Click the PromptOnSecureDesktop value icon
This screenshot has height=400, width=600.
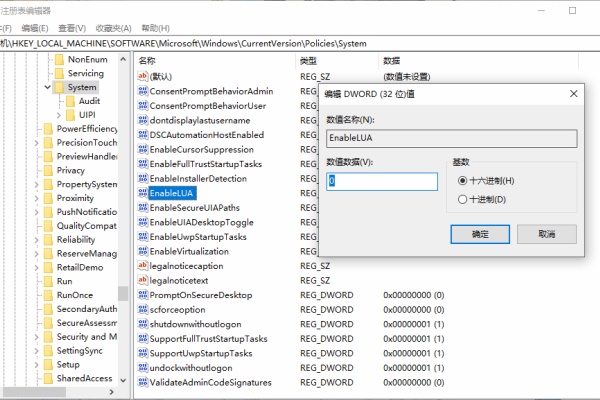[x=142, y=296]
